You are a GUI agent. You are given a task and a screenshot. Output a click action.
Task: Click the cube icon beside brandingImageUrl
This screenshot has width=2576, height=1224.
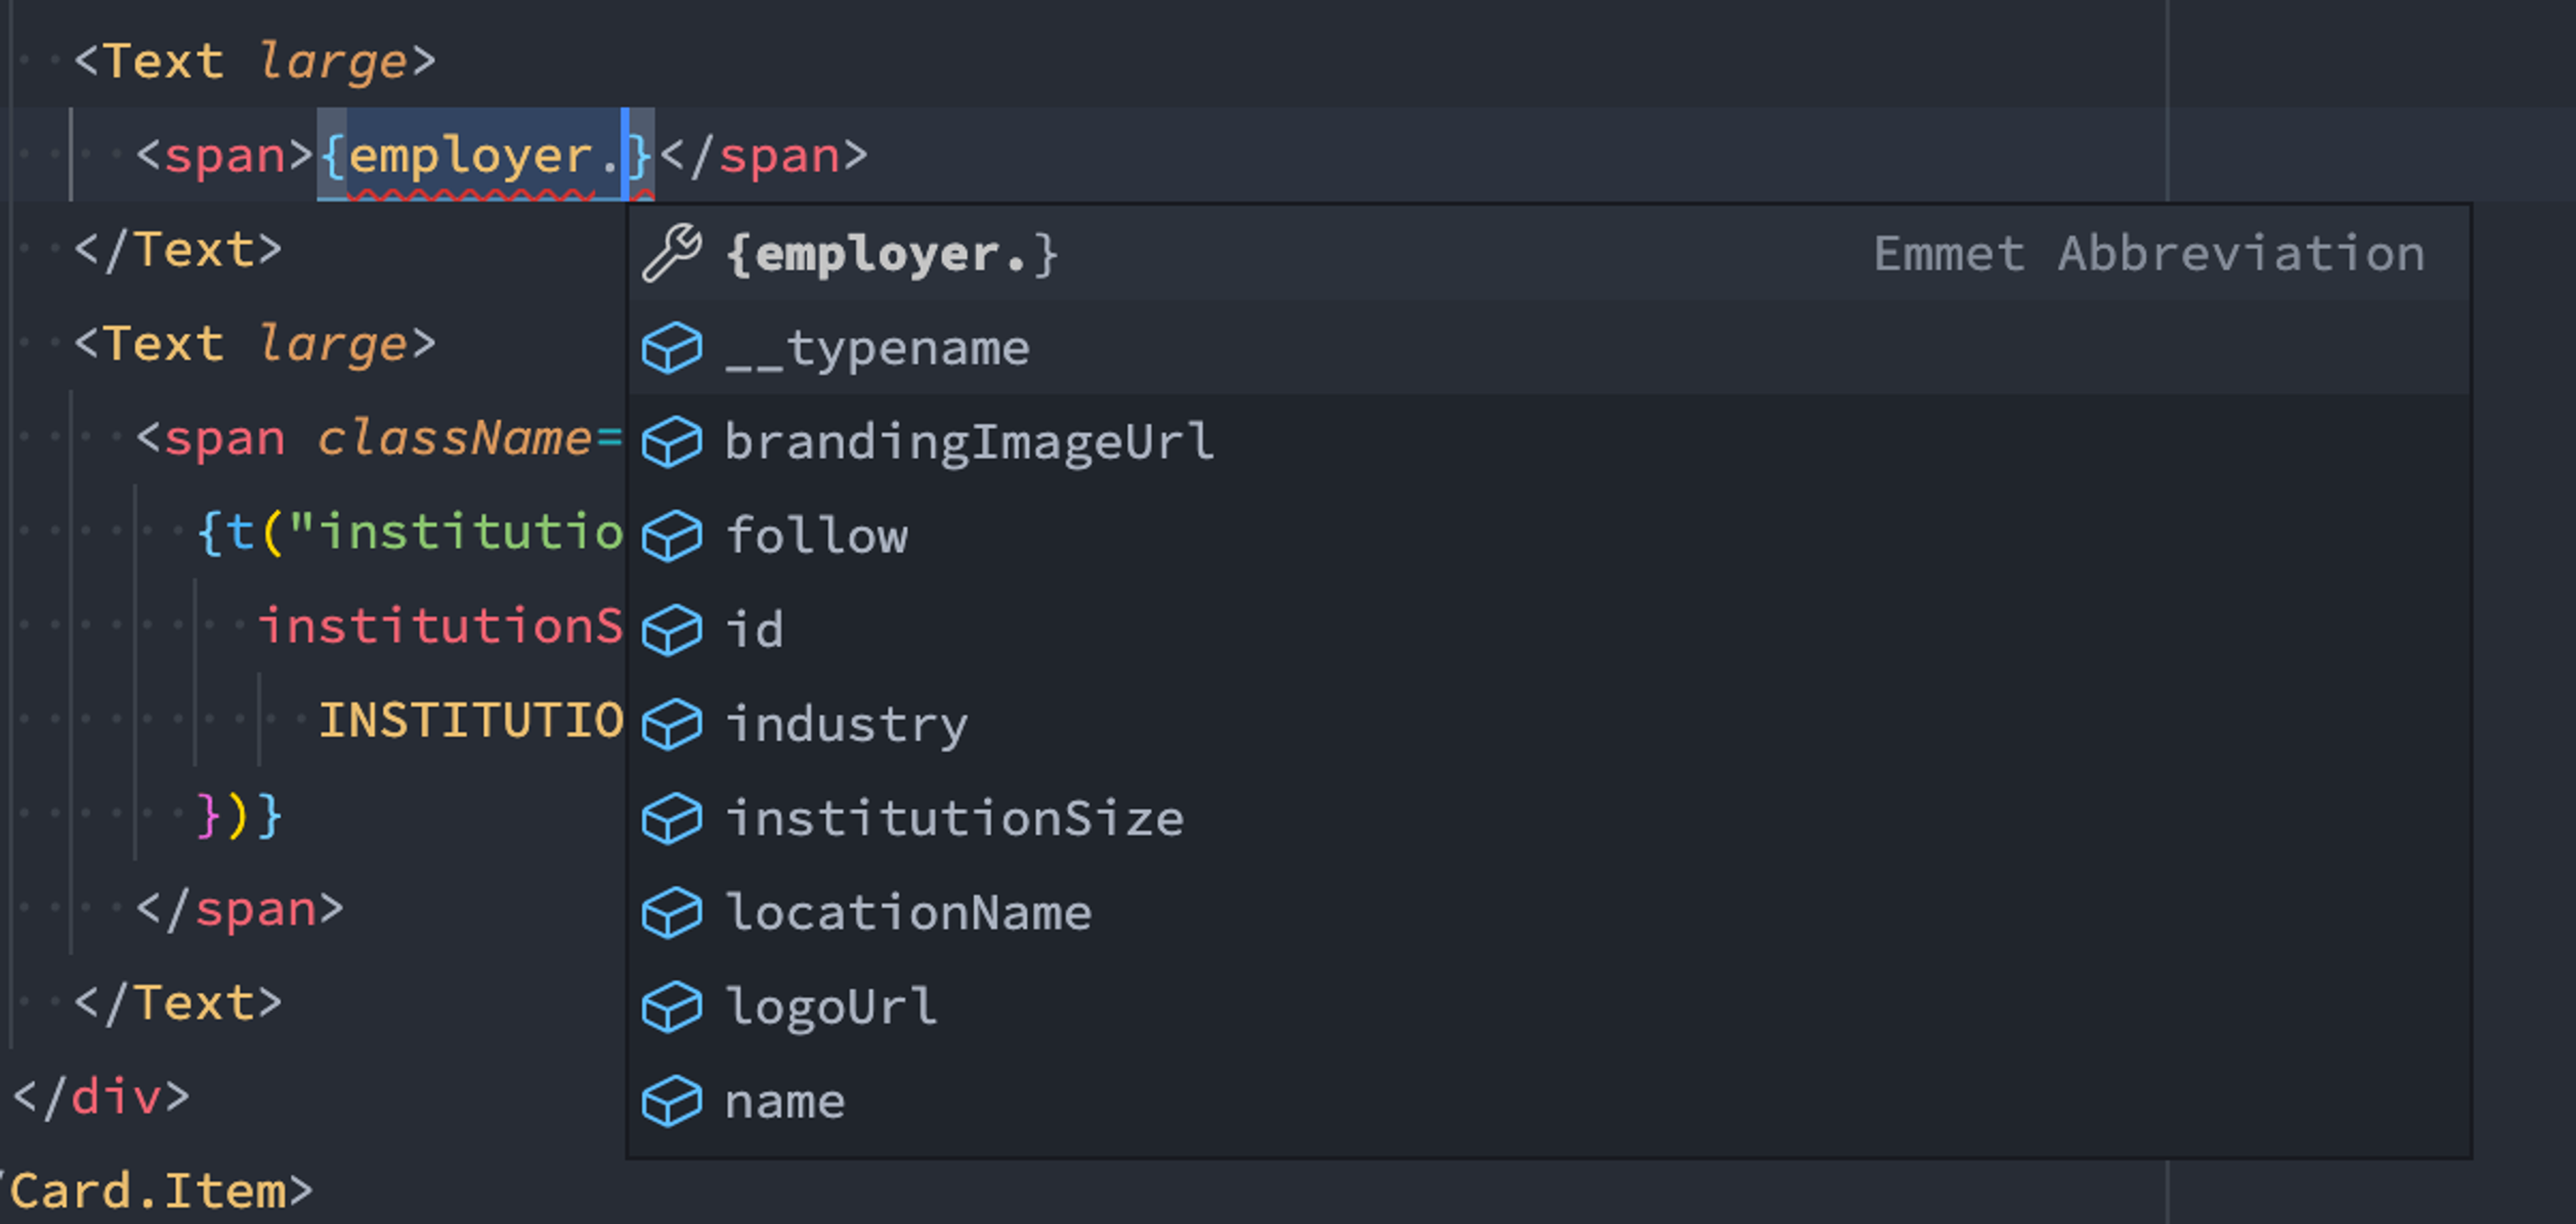(x=671, y=442)
